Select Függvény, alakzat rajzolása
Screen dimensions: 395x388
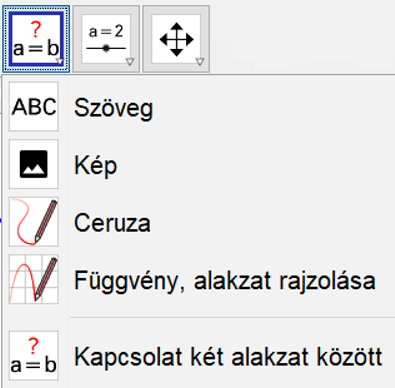coord(225,281)
